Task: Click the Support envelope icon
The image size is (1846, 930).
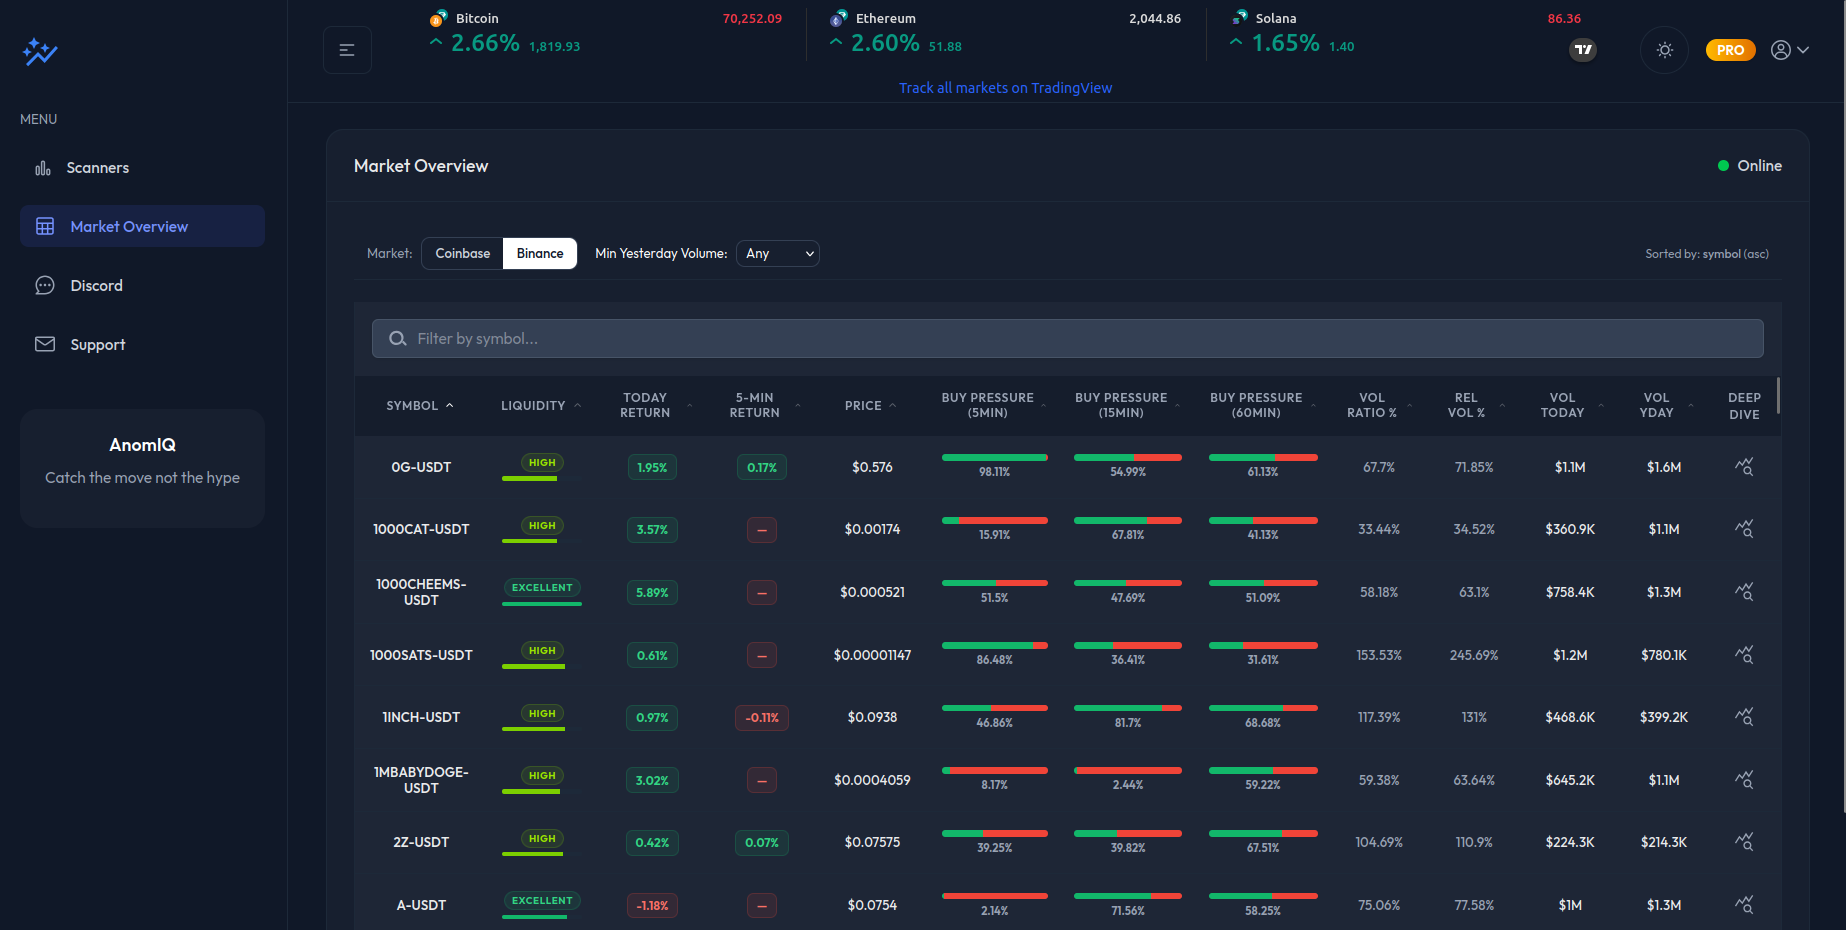Action: 44,343
